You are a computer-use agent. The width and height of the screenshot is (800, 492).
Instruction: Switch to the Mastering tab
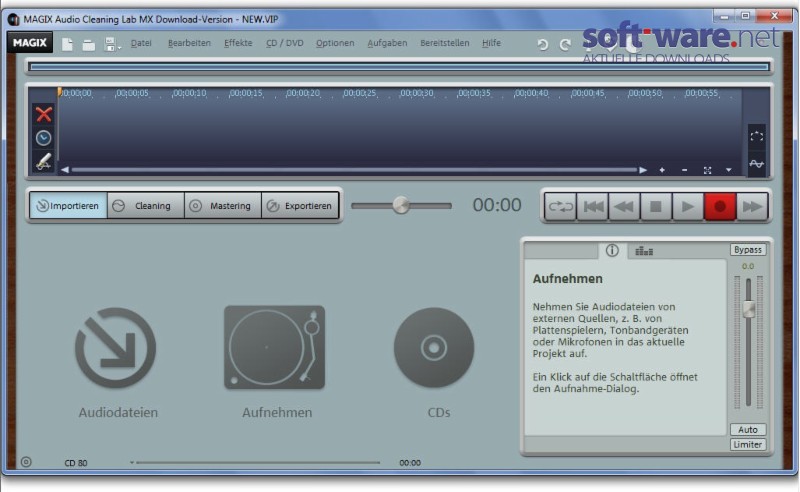coord(223,206)
